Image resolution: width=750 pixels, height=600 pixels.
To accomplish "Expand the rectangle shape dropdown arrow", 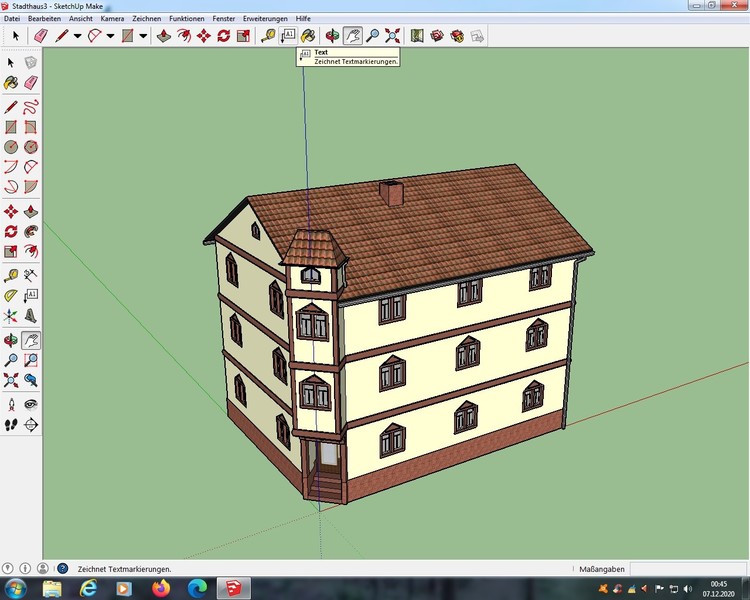I will (x=143, y=37).
